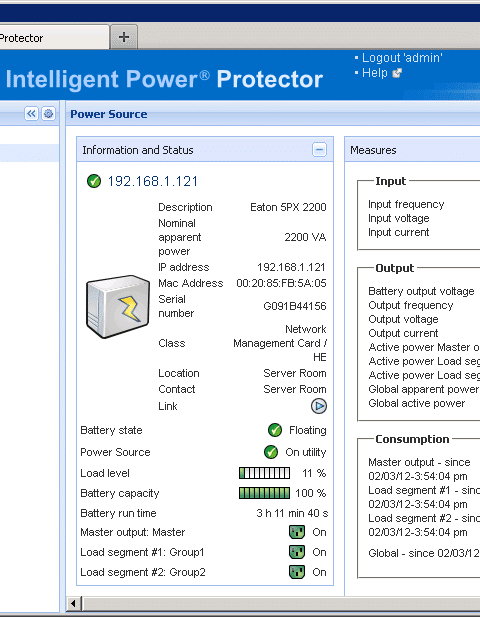The image size is (480, 617).
Task: Select the 100 % battery capacity value
Action: [x=310, y=493]
